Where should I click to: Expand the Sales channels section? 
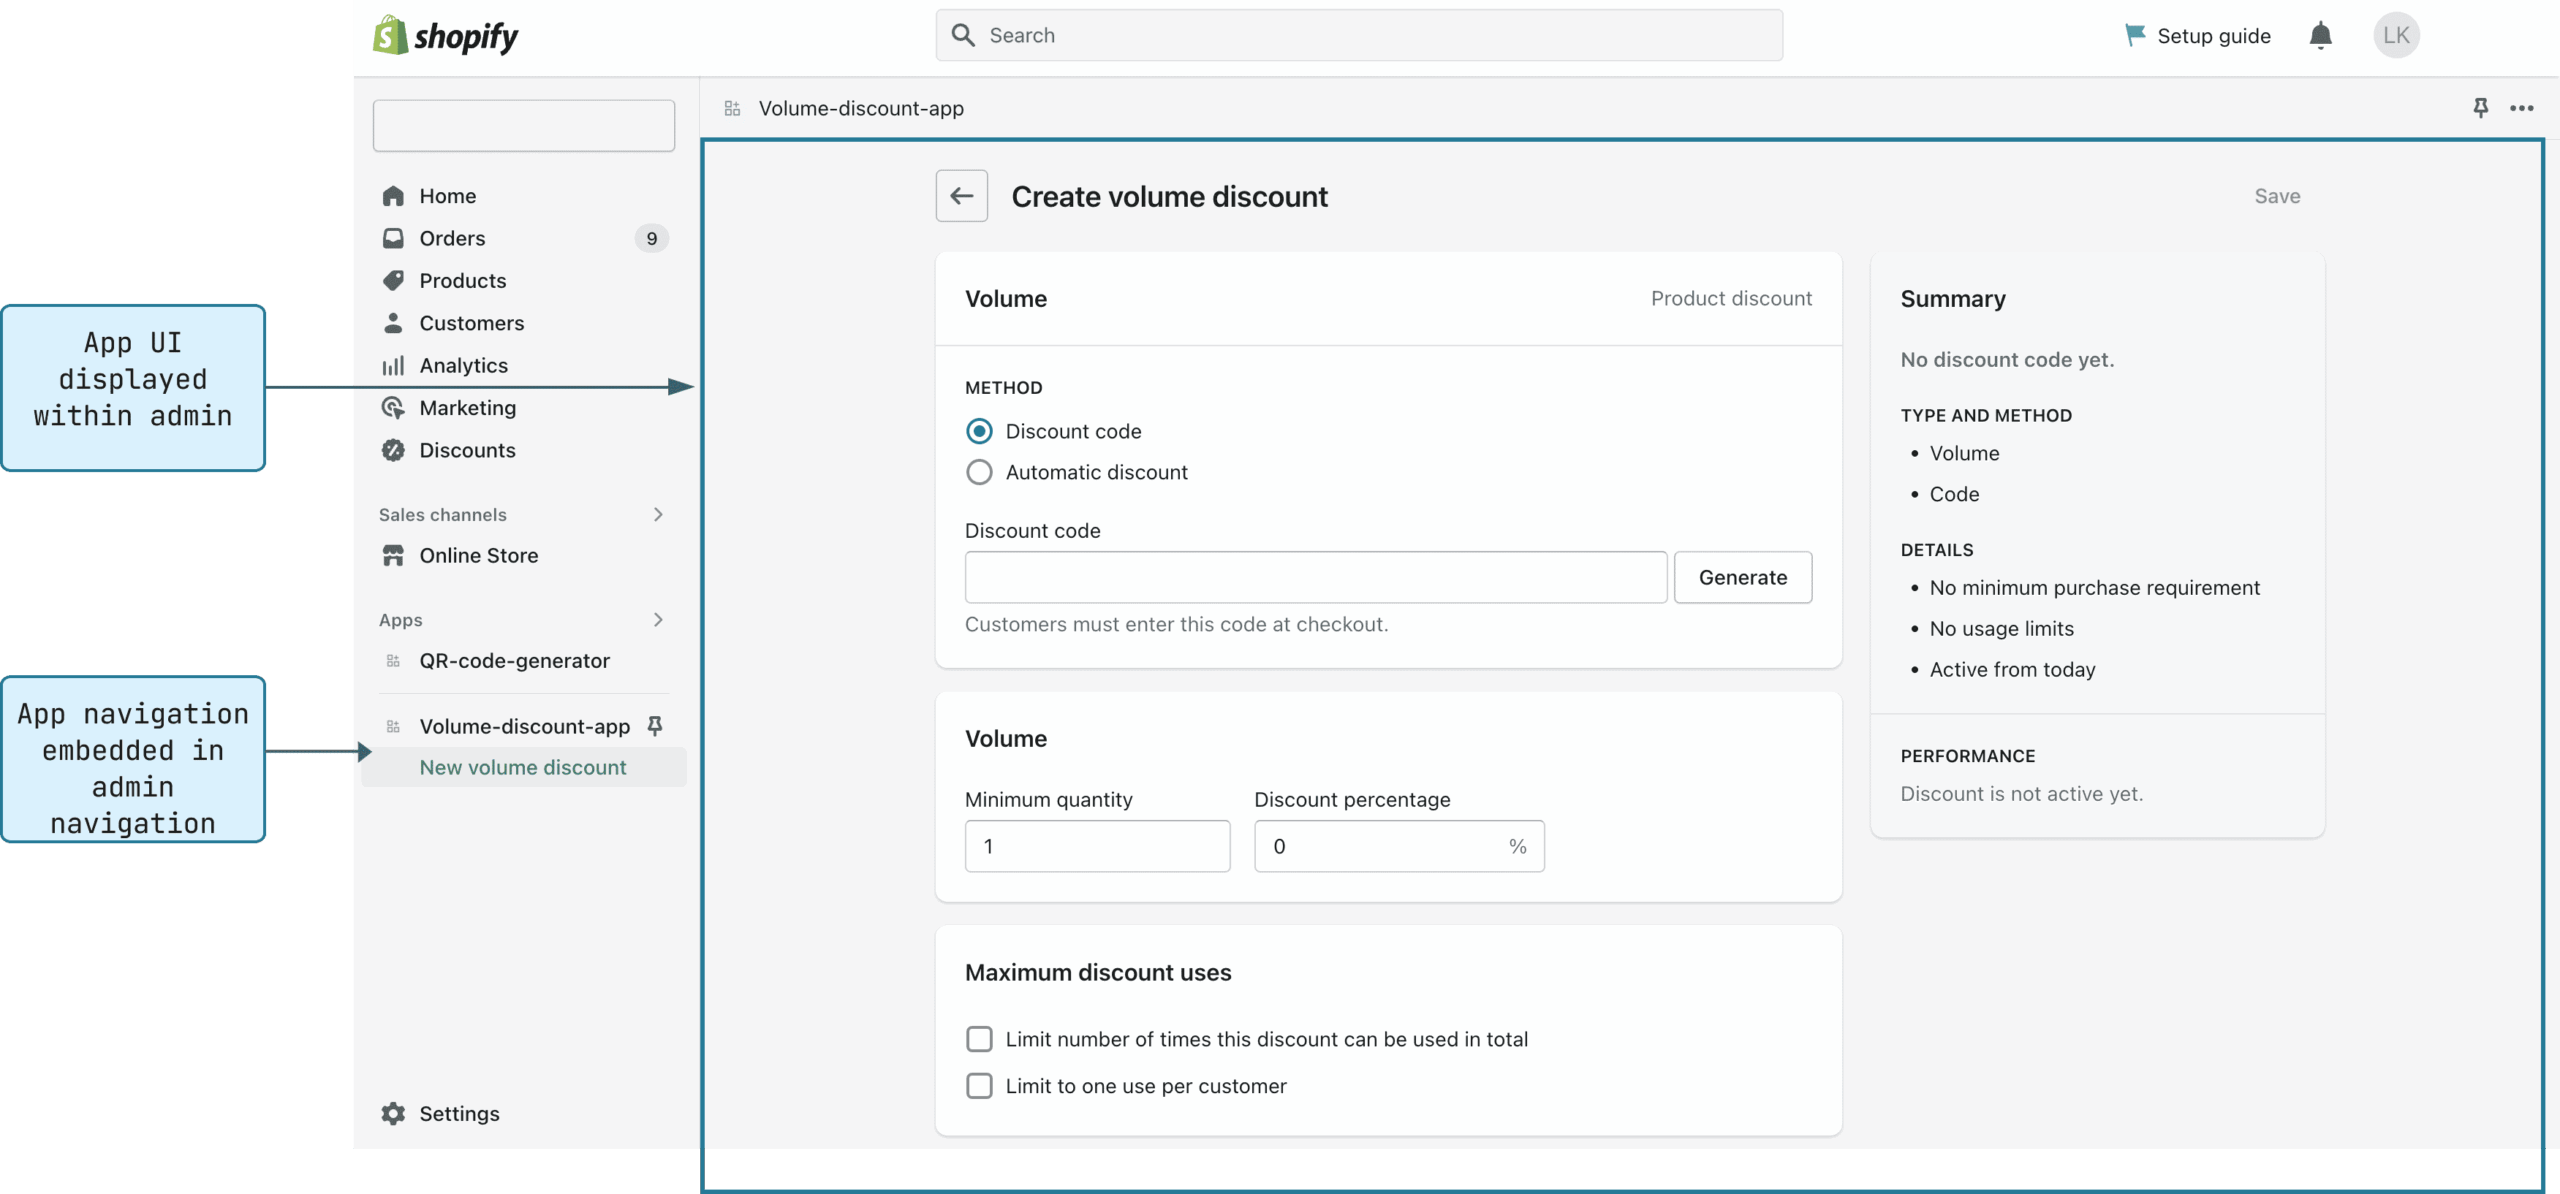658,514
